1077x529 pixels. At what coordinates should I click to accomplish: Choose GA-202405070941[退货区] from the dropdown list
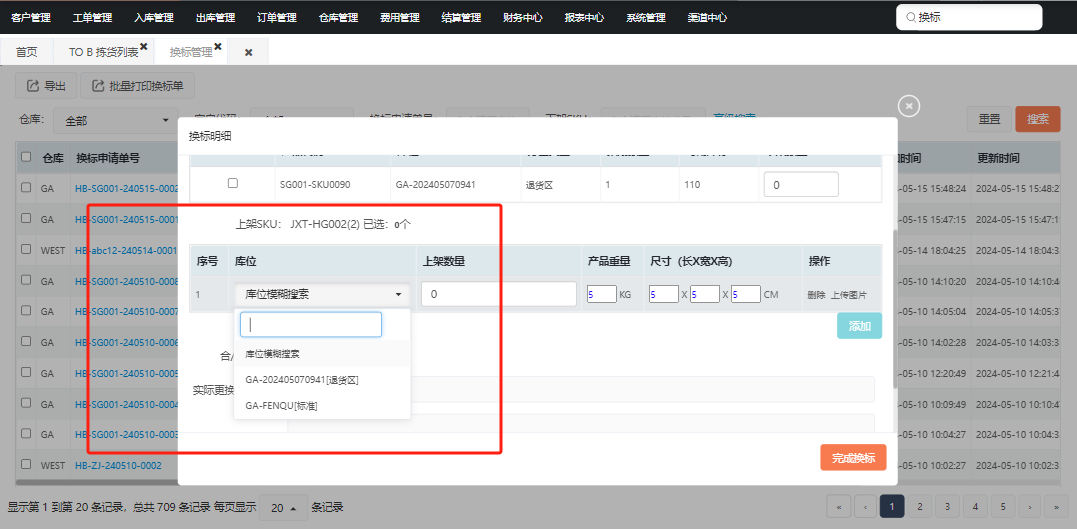click(x=322, y=380)
